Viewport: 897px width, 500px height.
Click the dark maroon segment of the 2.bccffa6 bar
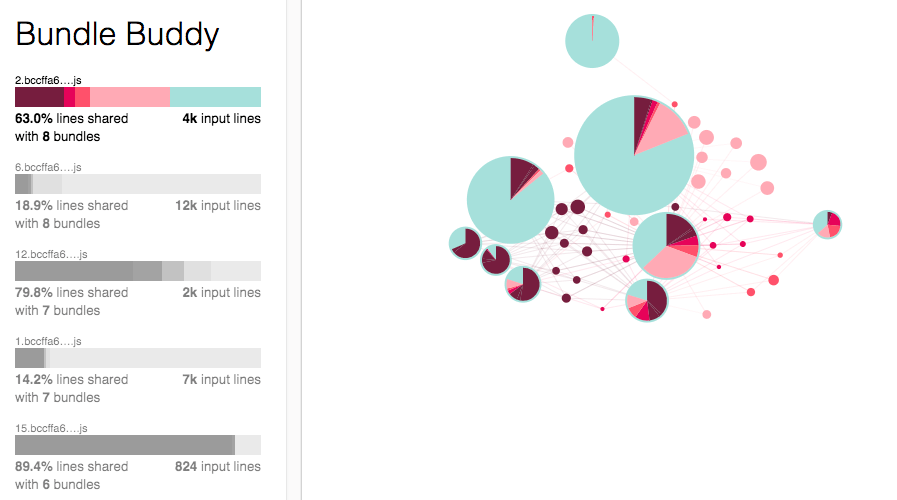39,97
